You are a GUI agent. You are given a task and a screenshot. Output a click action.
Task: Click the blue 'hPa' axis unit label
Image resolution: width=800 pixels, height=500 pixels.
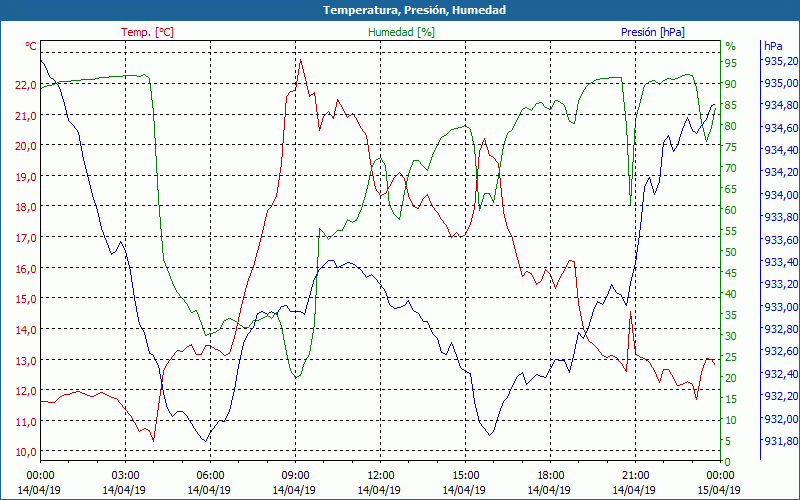(x=773, y=45)
